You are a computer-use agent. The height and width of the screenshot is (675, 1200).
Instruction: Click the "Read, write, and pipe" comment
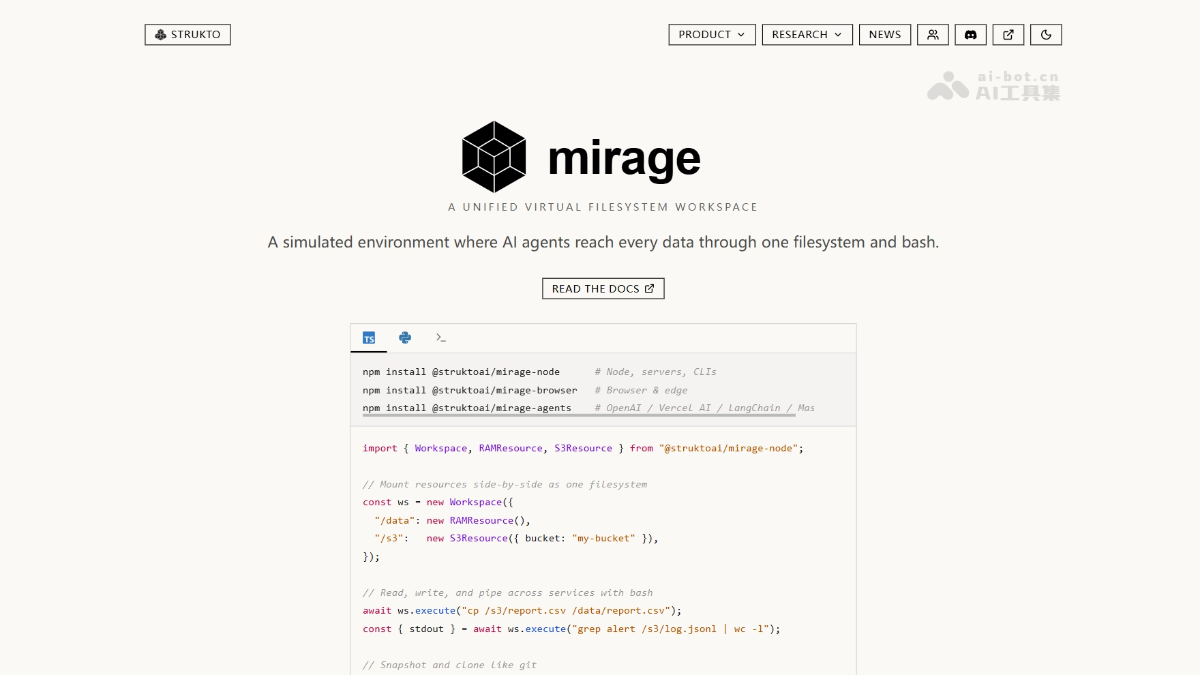[x=508, y=593]
